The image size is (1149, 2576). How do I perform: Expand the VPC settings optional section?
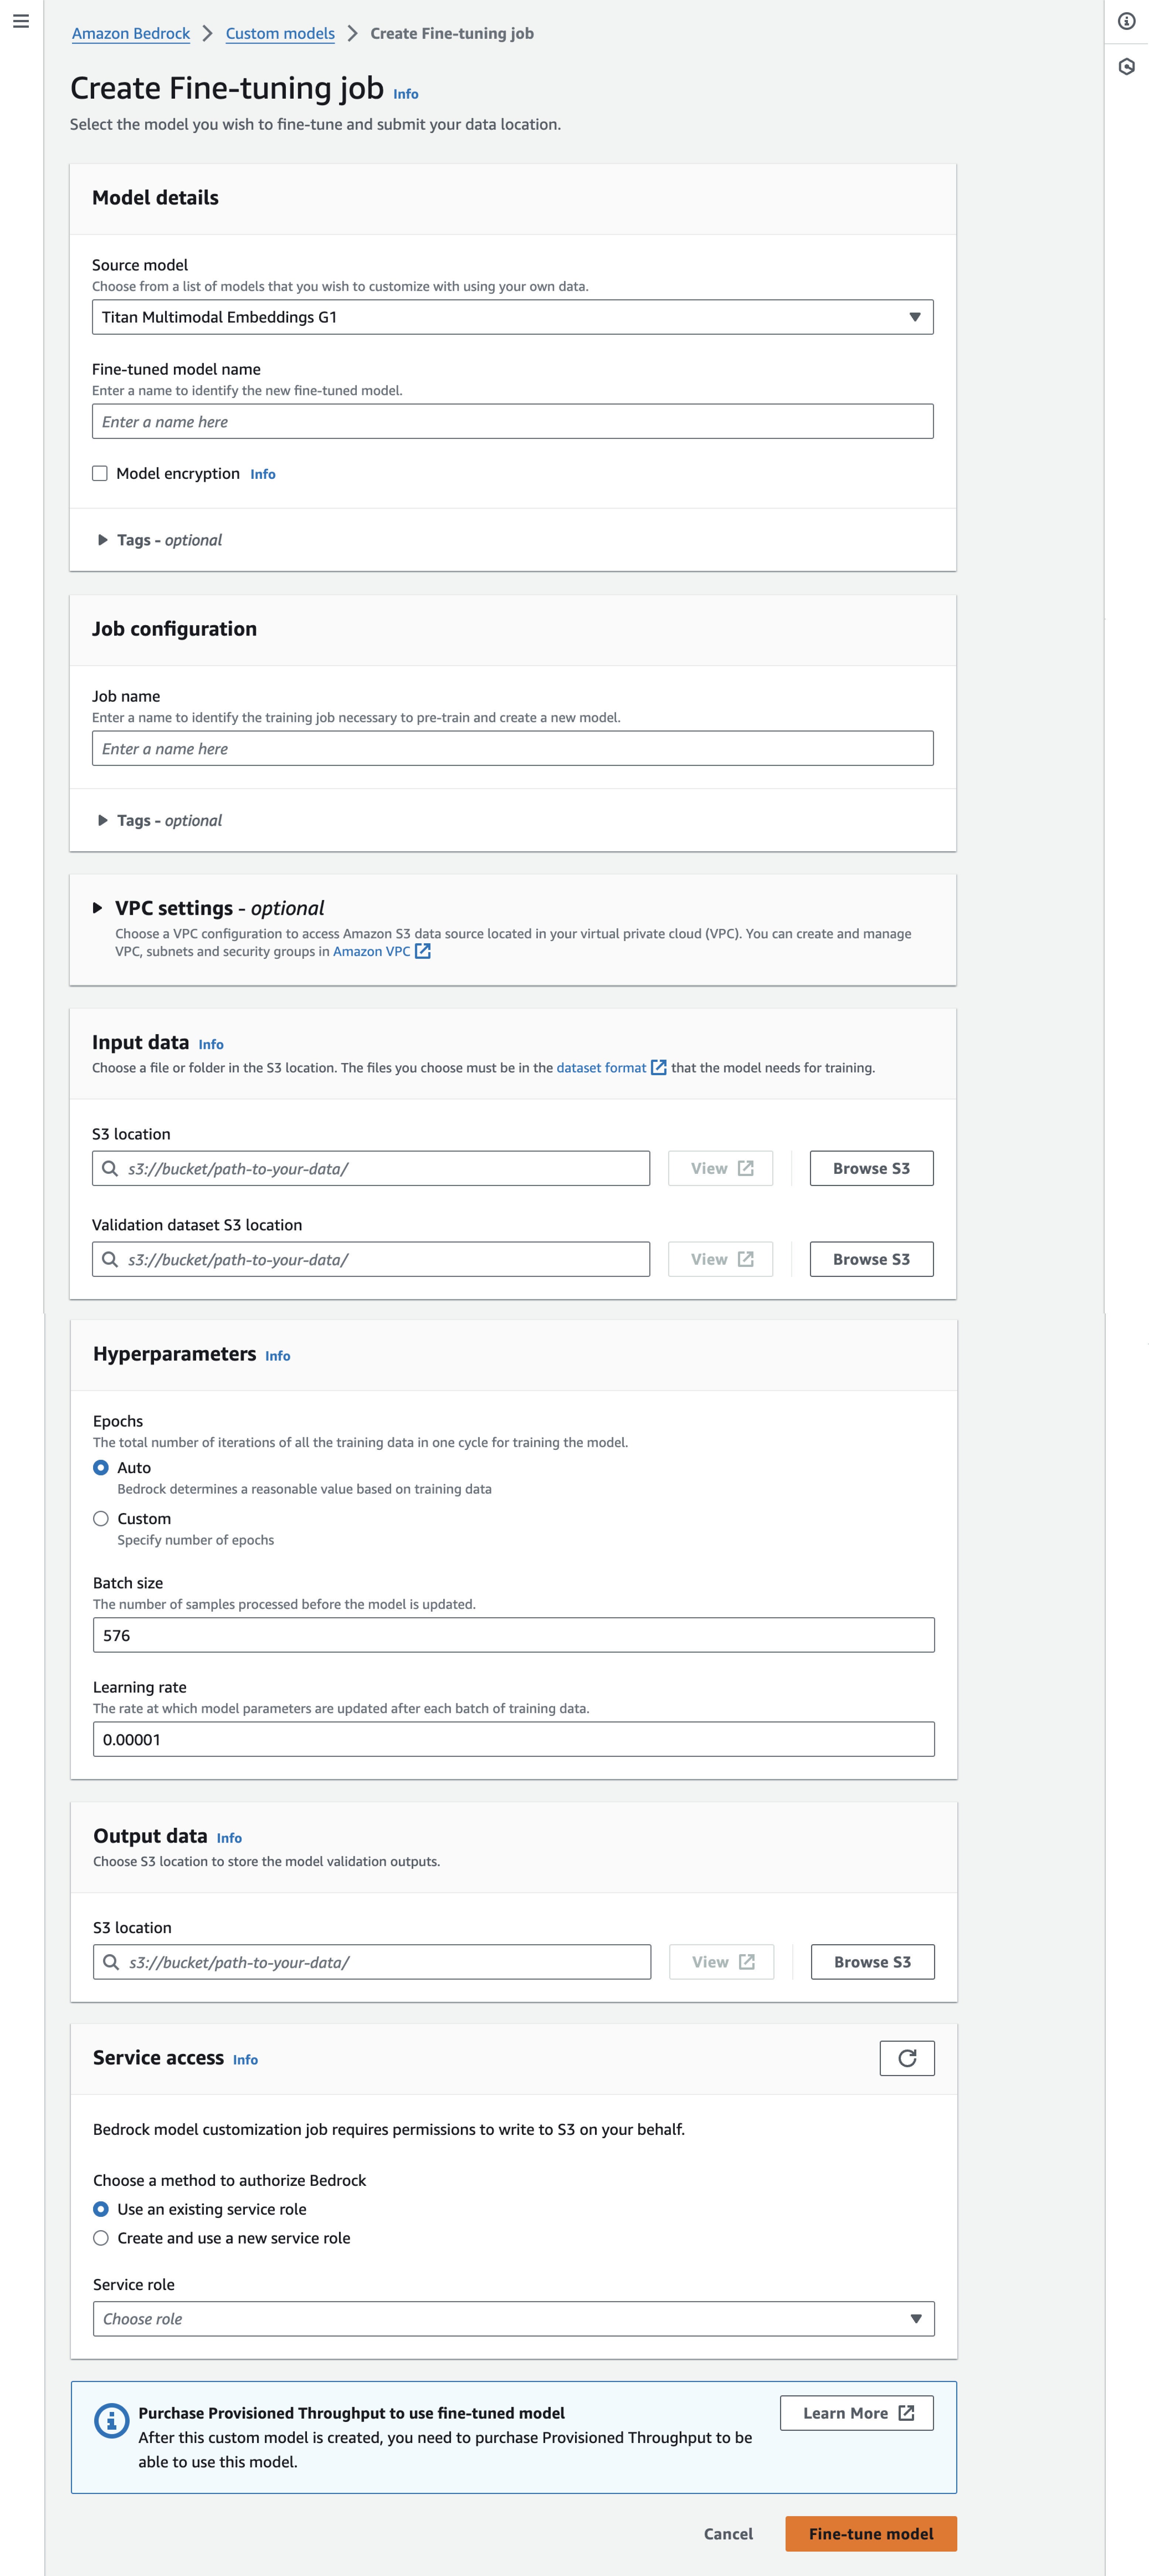(x=97, y=908)
